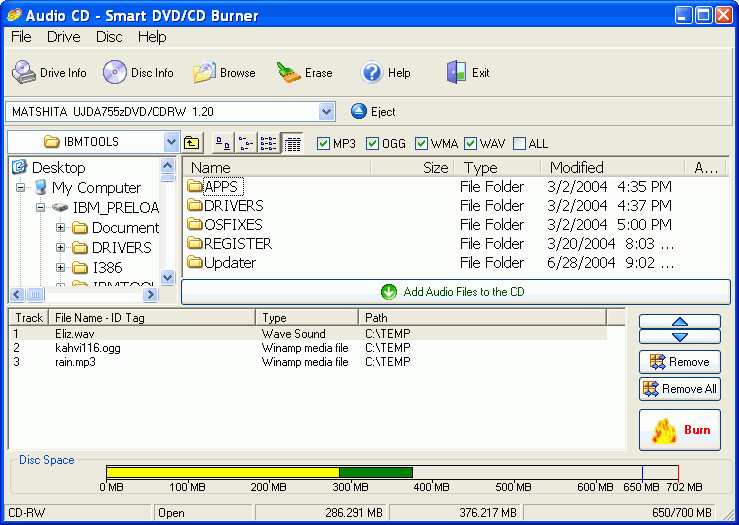Expand the IBMTOOLS folder dropdown
The width and height of the screenshot is (739, 525).
coord(171,141)
